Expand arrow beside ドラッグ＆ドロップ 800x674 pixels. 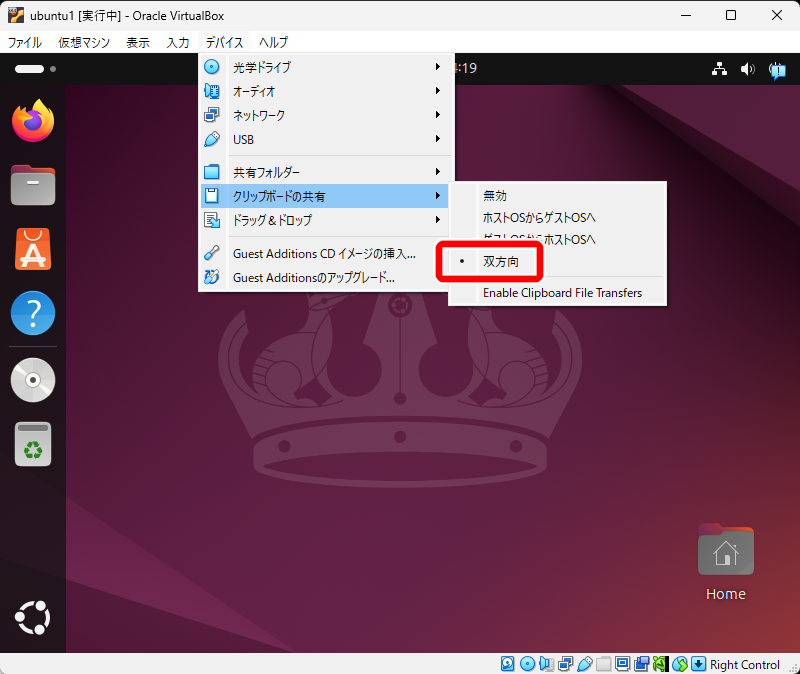click(x=438, y=219)
